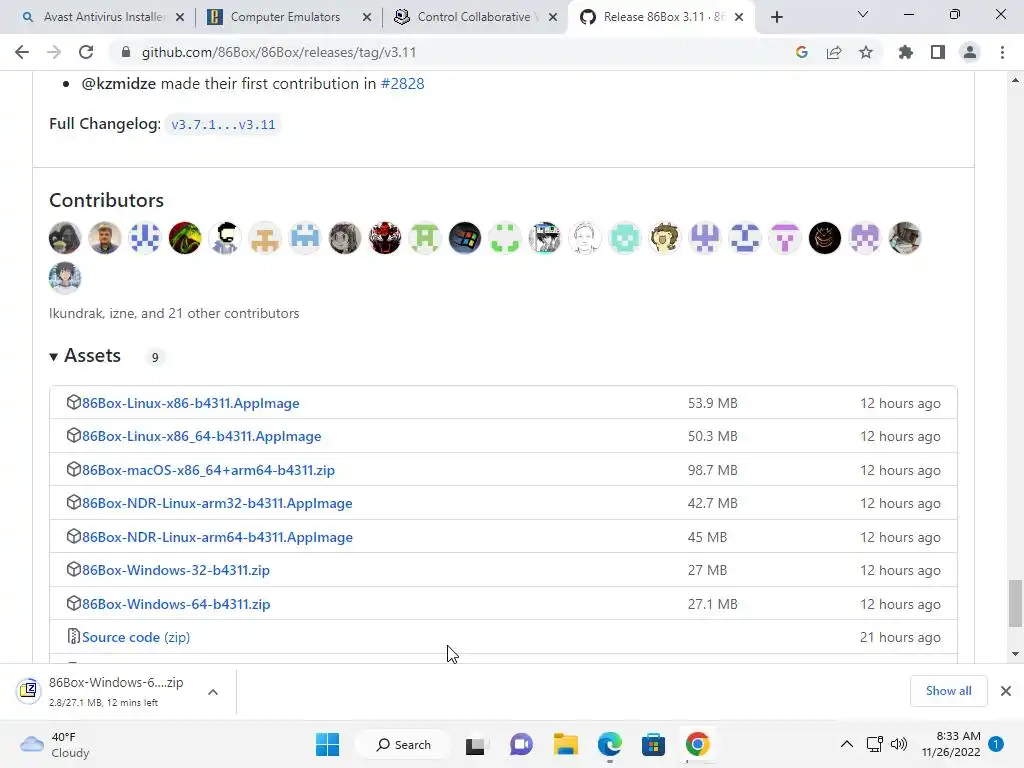Download 86Box-Windows-32-b4311.zip
Screen dimensions: 1024x768
[x=176, y=570]
